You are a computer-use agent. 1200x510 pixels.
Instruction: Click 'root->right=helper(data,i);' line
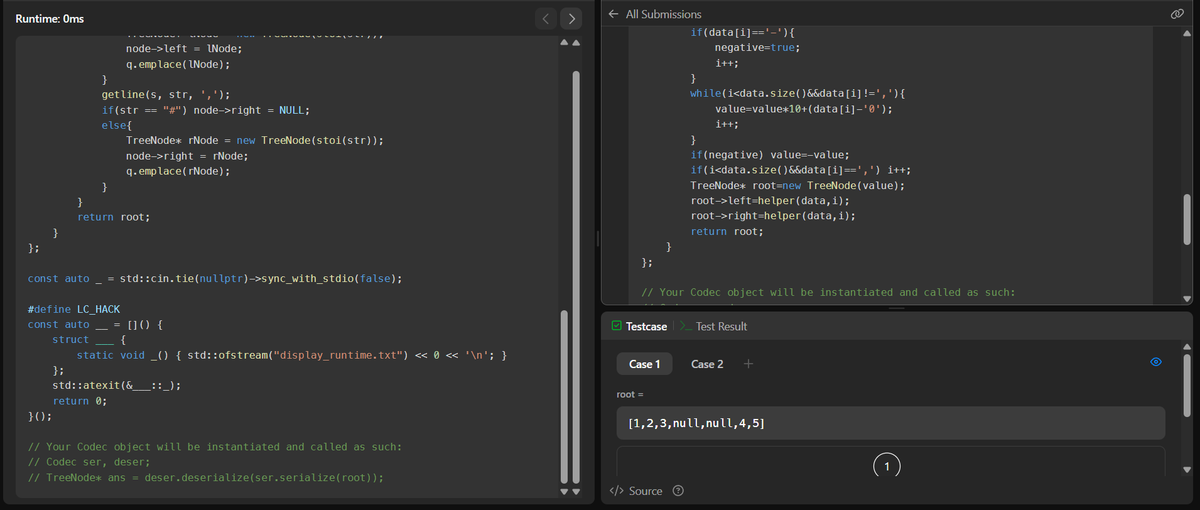(772, 216)
